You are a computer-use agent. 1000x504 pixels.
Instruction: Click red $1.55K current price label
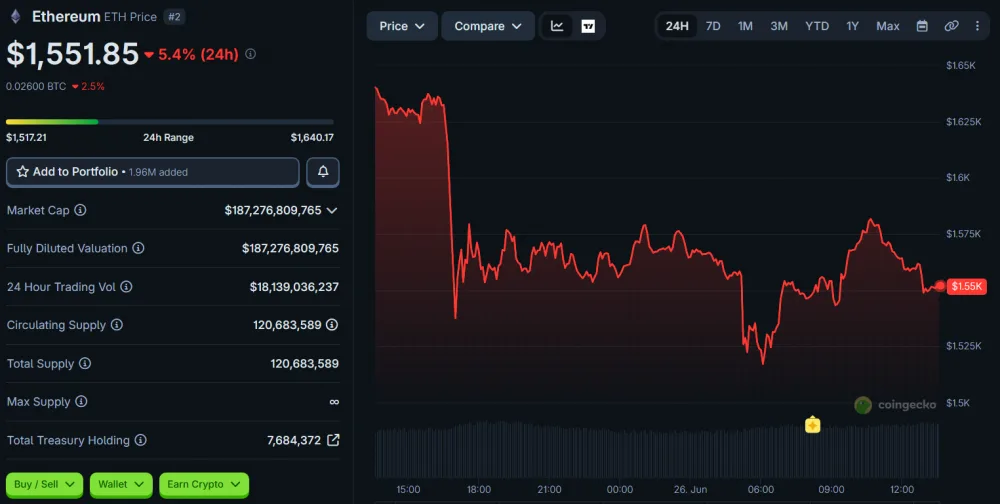(967, 286)
